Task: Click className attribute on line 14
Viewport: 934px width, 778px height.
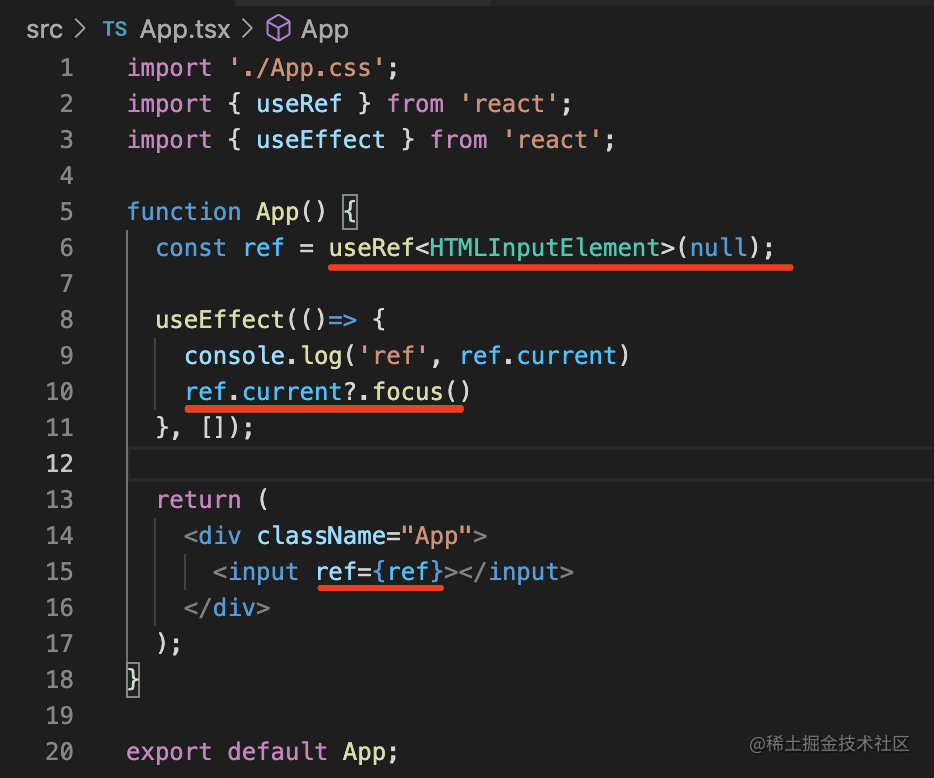Action: (x=321, y=536)
